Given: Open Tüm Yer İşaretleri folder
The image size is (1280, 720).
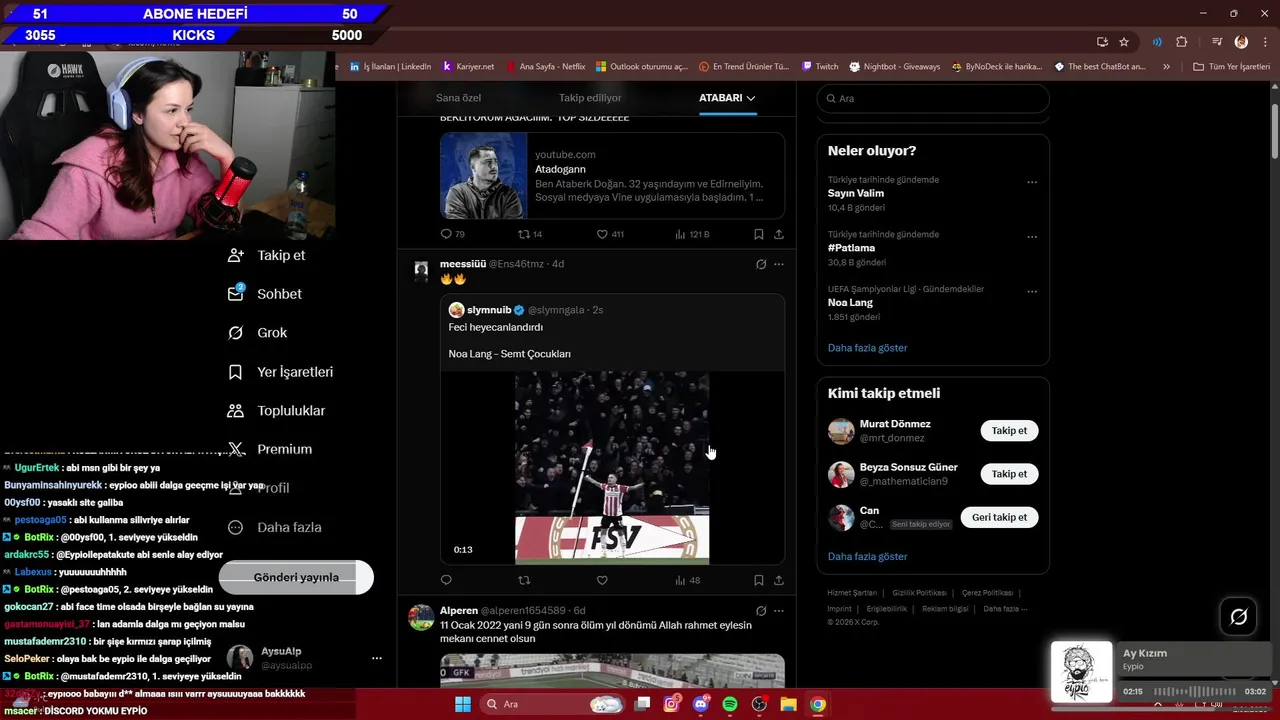Looking at the screenshot, I should pos(1231,67).
